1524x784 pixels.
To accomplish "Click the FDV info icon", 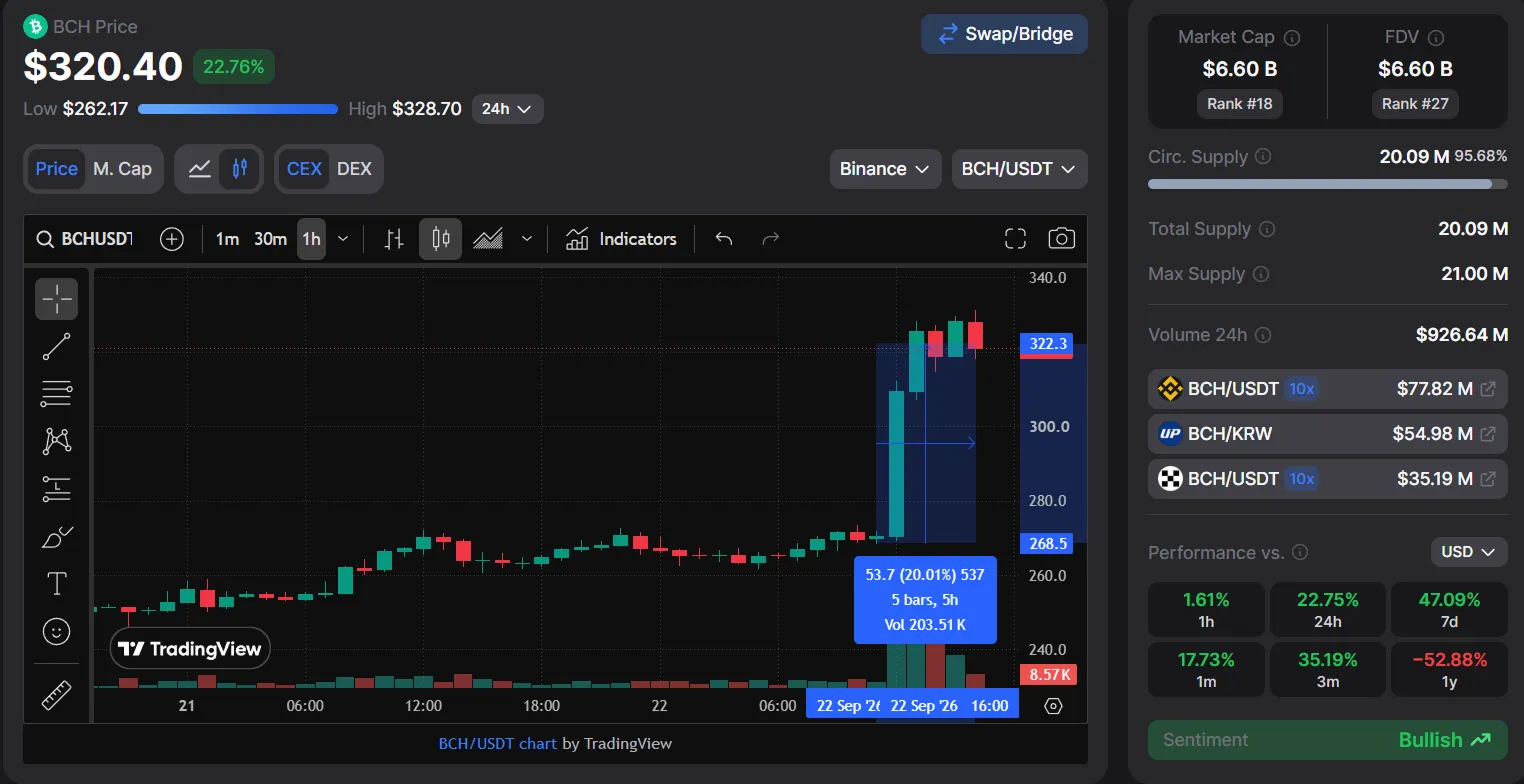I will [x=1436, y=38].
